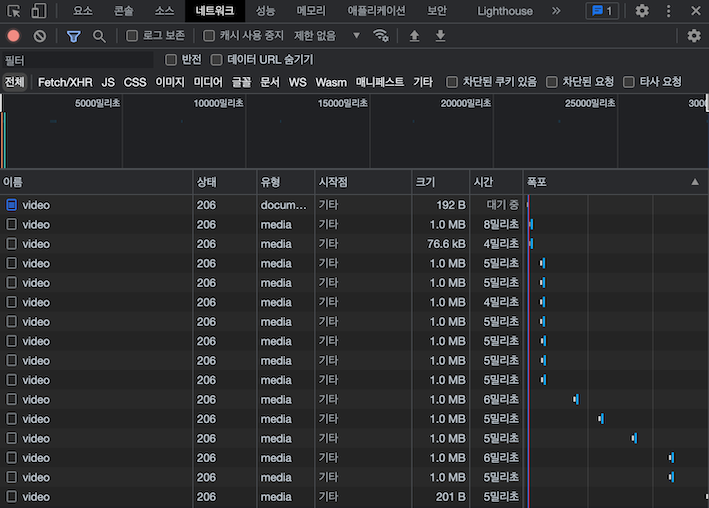This screenshot has width=709, height=508.
Task: Focus the 필터 text input
Action: click(78, 60)
